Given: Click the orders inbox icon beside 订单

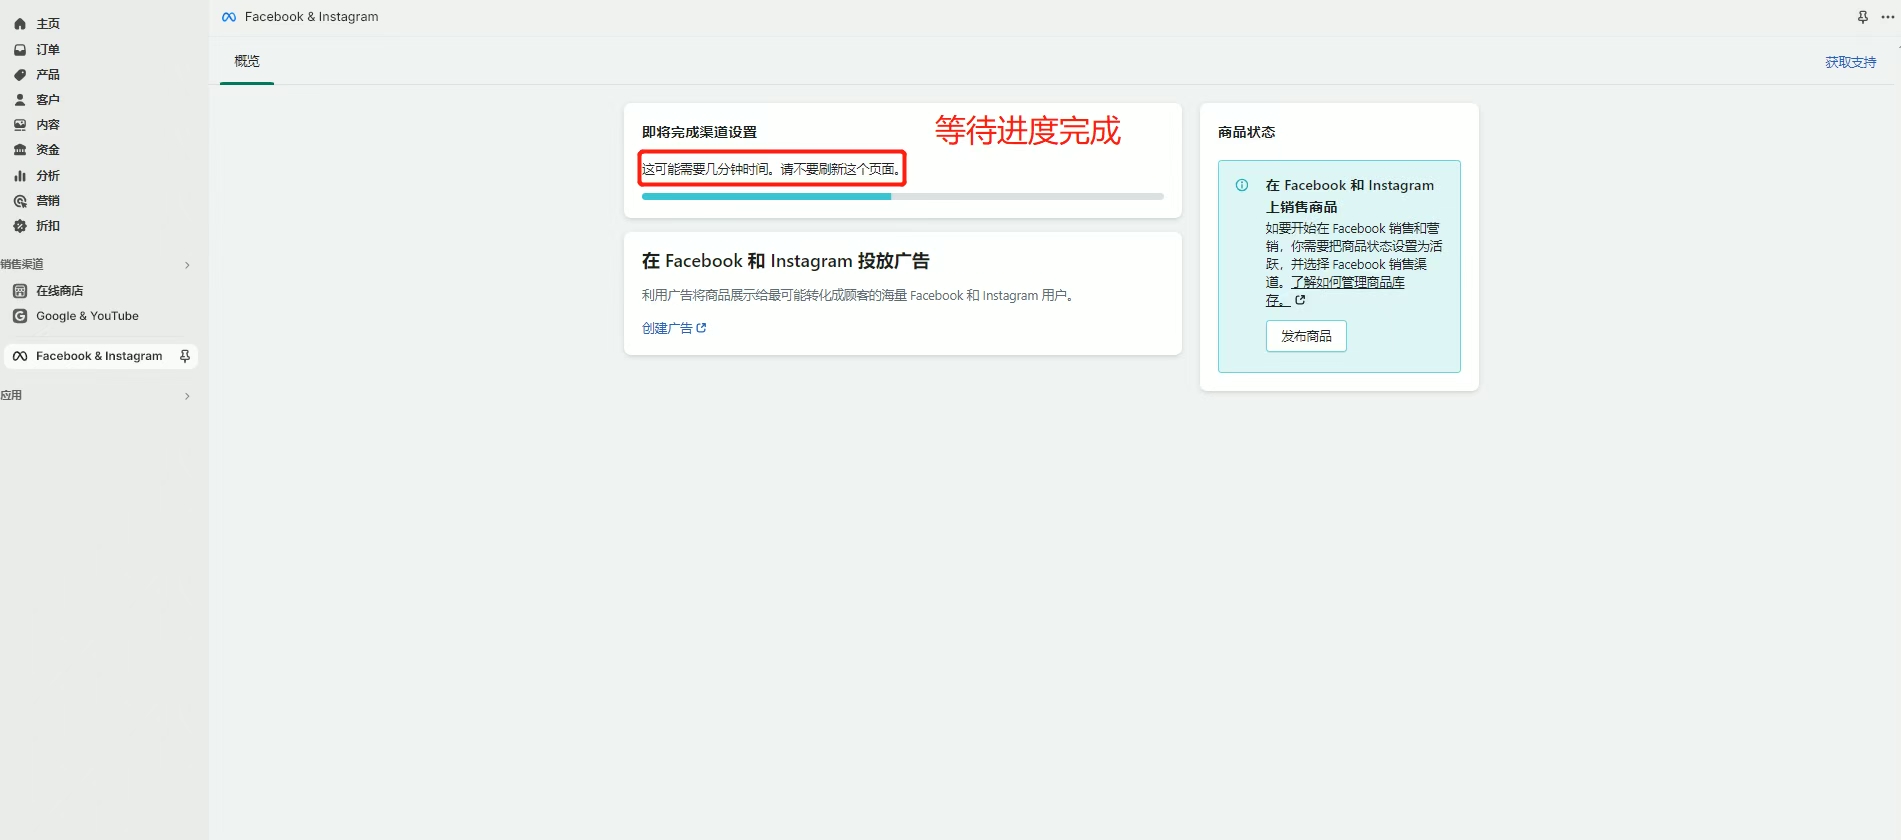Looking at the screenshot, I should tap(20, 49).
